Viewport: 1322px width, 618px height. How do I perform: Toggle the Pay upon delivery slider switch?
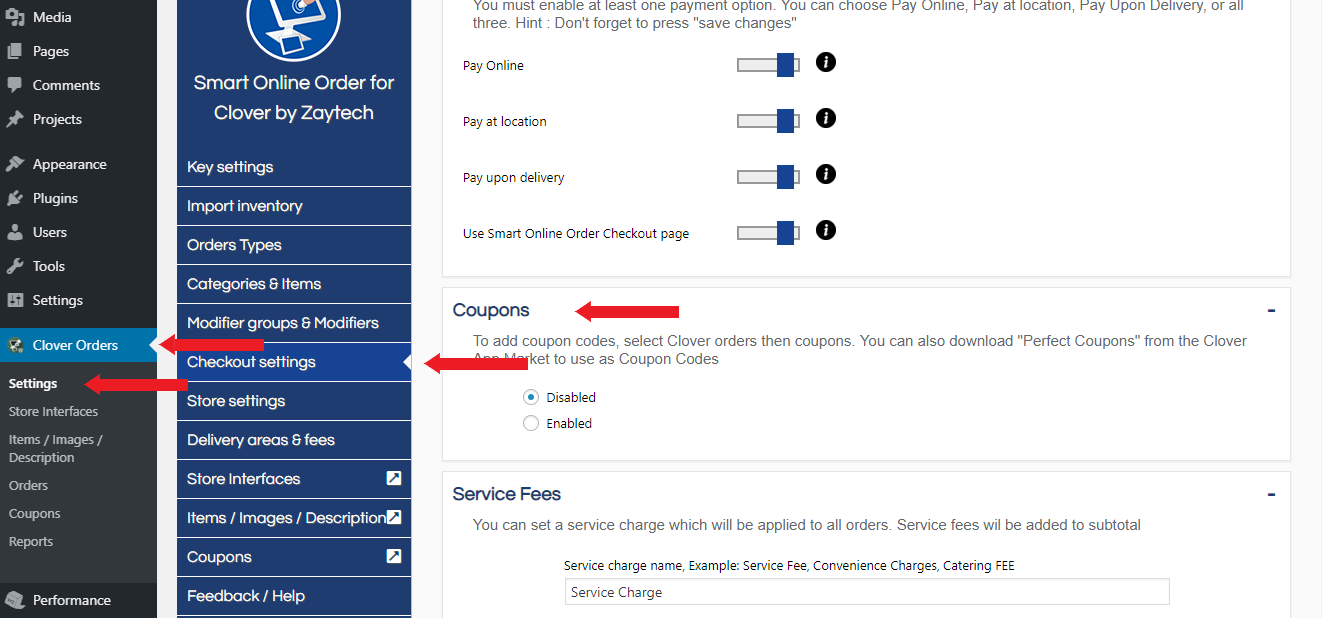click(767, 178)
